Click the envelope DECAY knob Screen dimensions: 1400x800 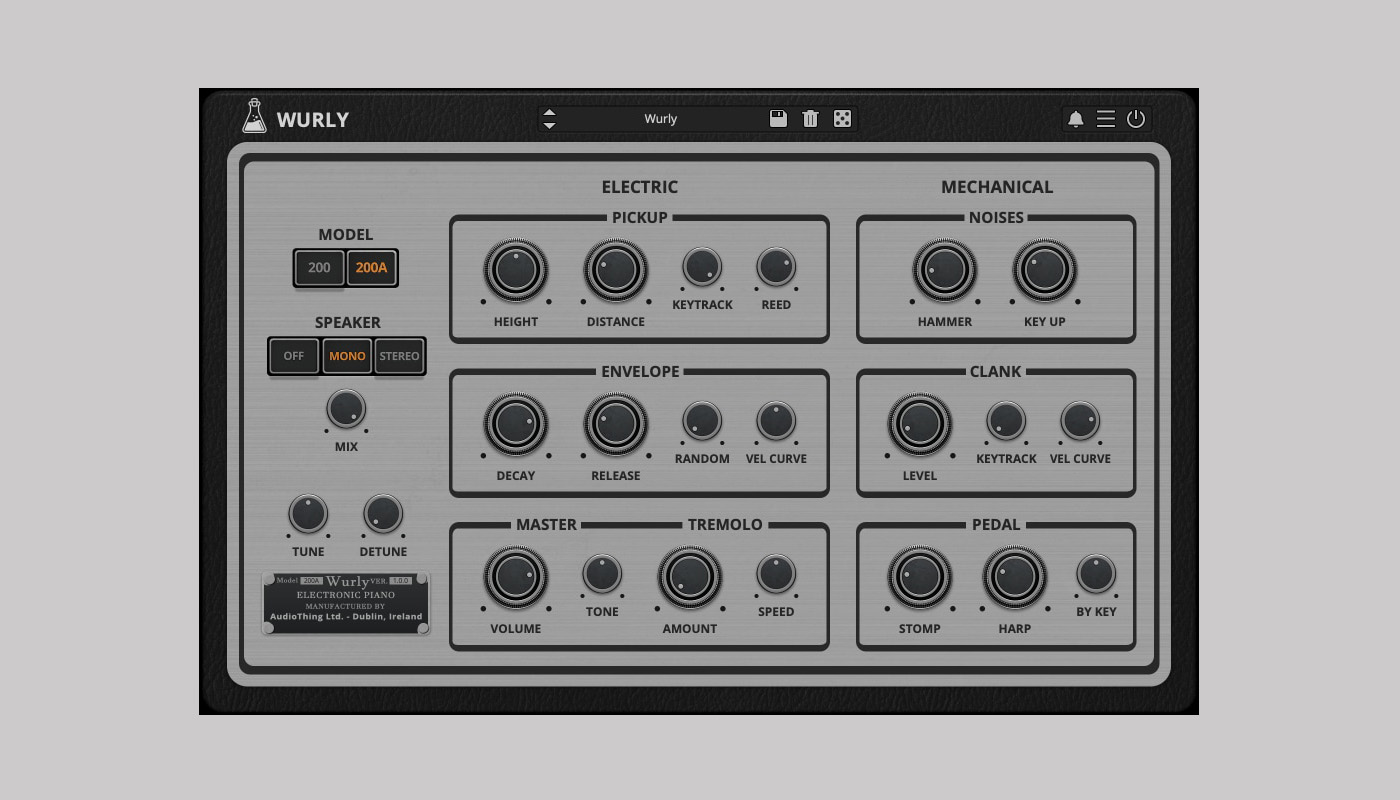tap(516, 424)
